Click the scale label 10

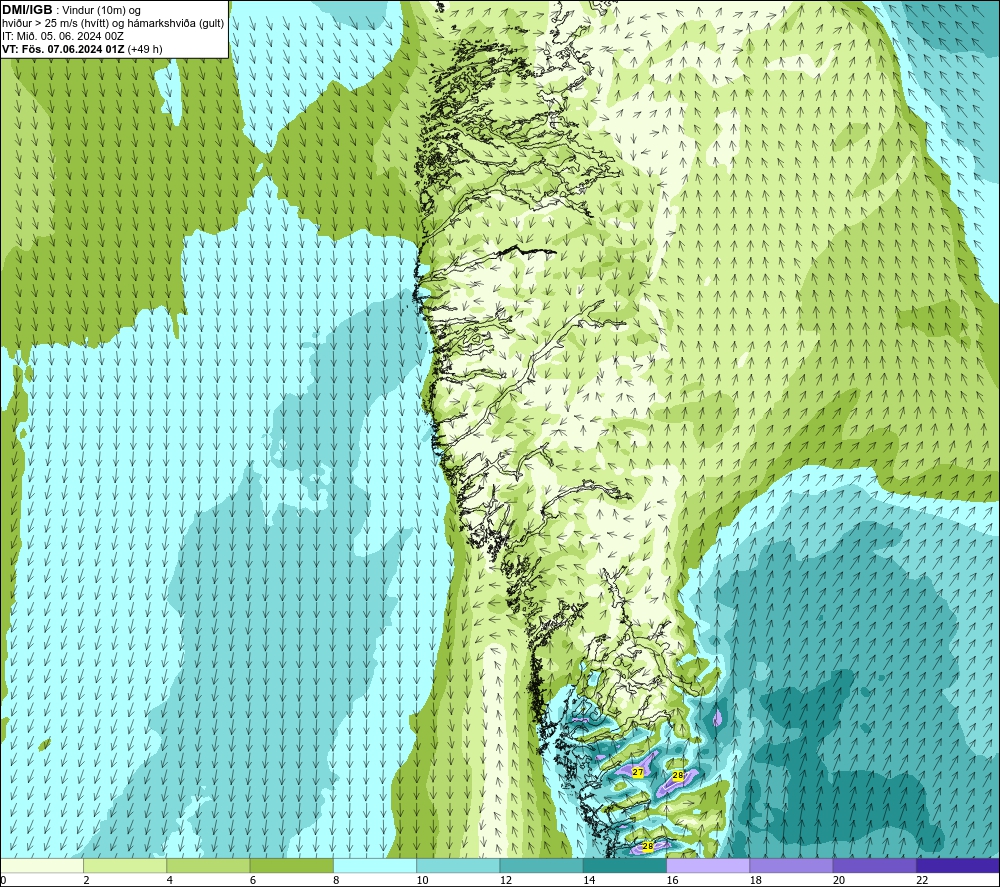(422, 881)
